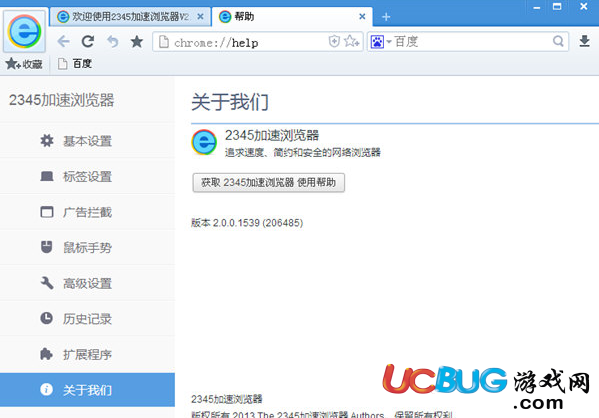Open 扩展程序 in the sidebar
The image size is (599, 418).
click(x=87, y=354)
